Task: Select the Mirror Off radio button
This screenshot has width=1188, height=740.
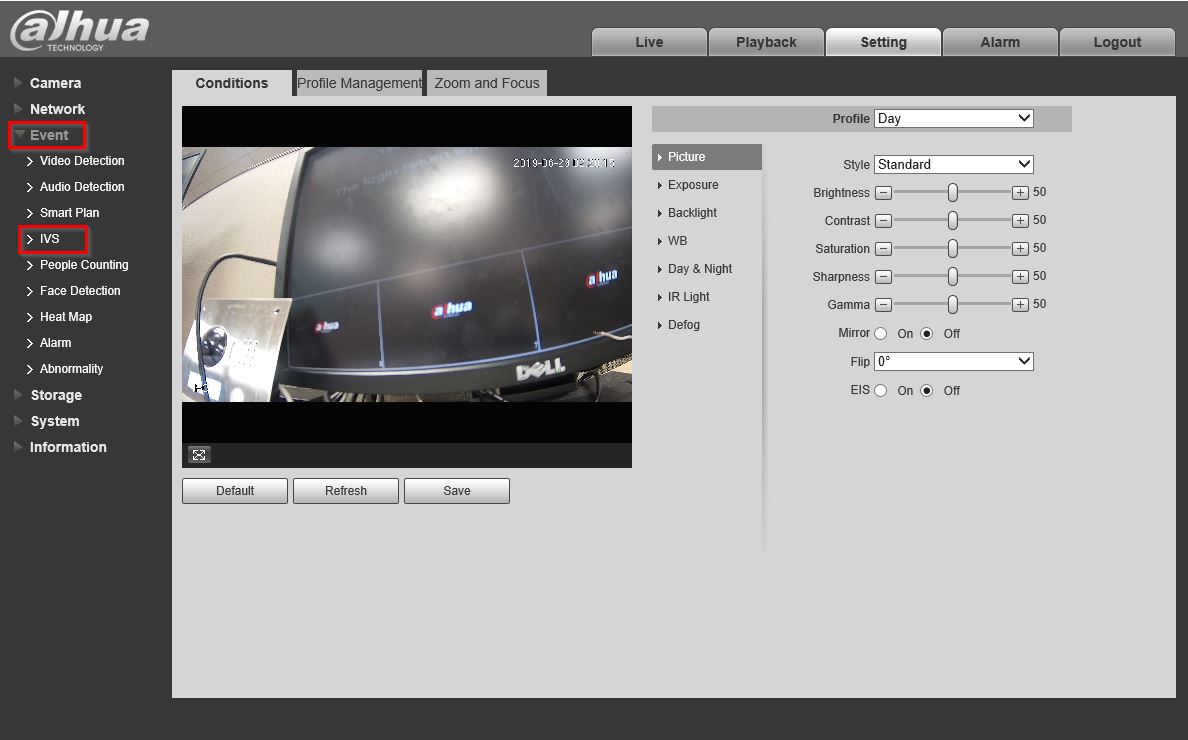Action: [x=927, y=334]
